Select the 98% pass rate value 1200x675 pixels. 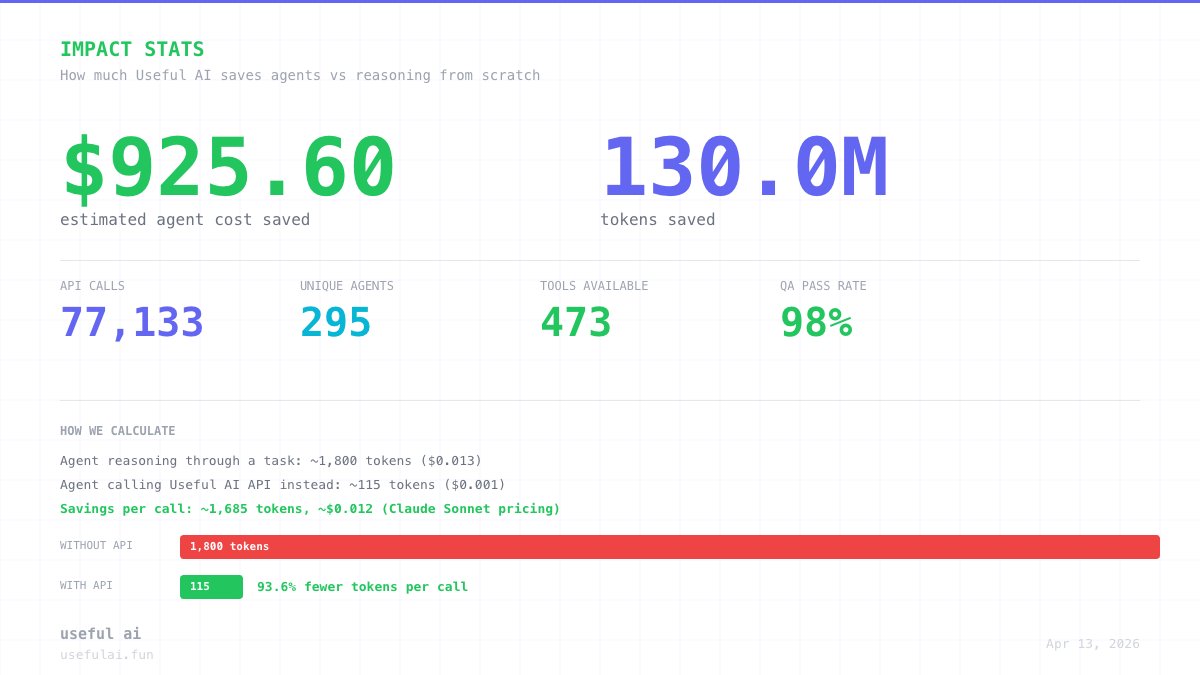816,323
